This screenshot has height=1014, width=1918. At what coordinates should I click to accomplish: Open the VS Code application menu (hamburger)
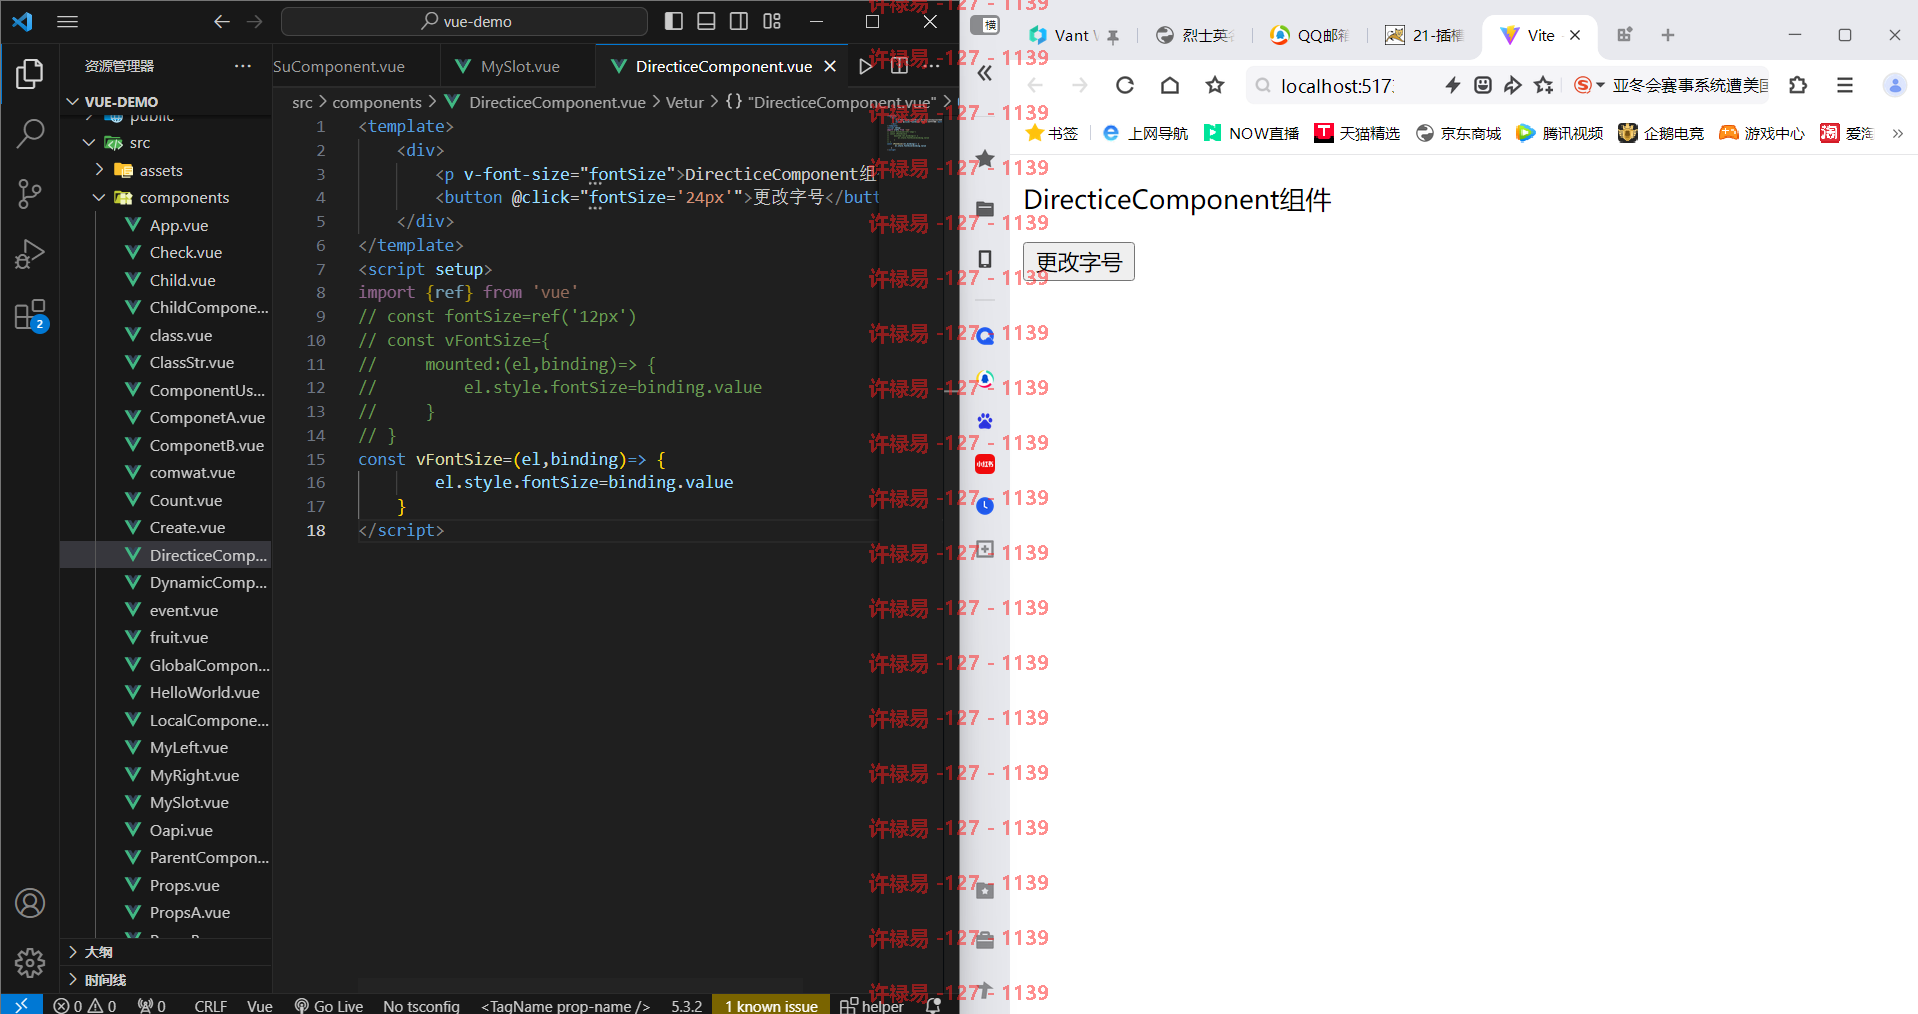click(x=67, y=21)
